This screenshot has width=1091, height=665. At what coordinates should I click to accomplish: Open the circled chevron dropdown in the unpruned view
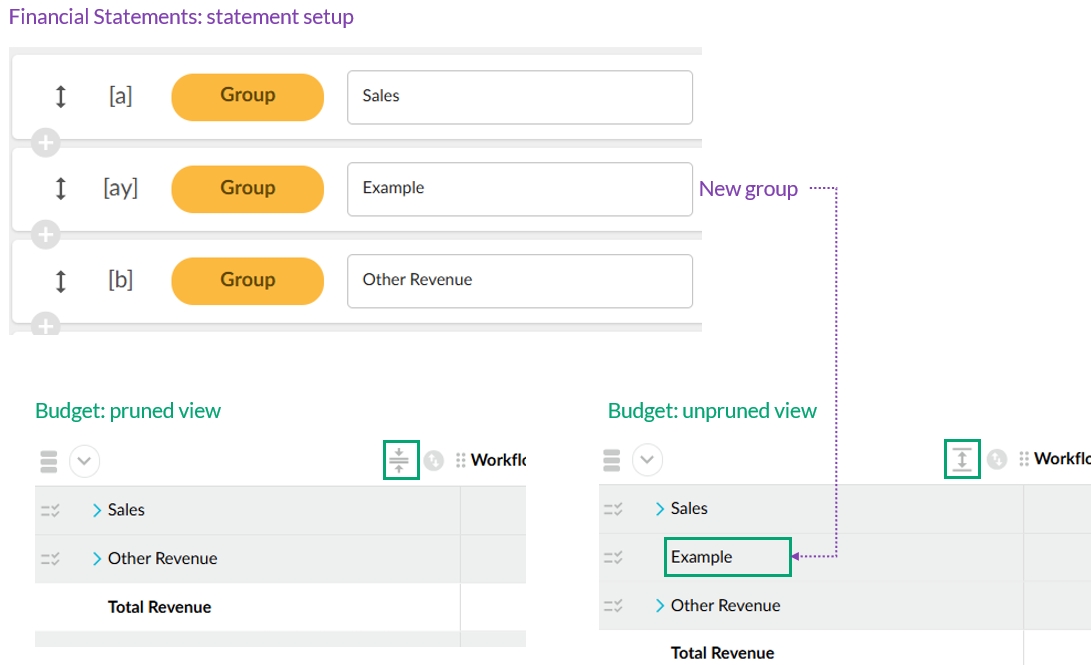pyautogui.click(x=647, y=460)
